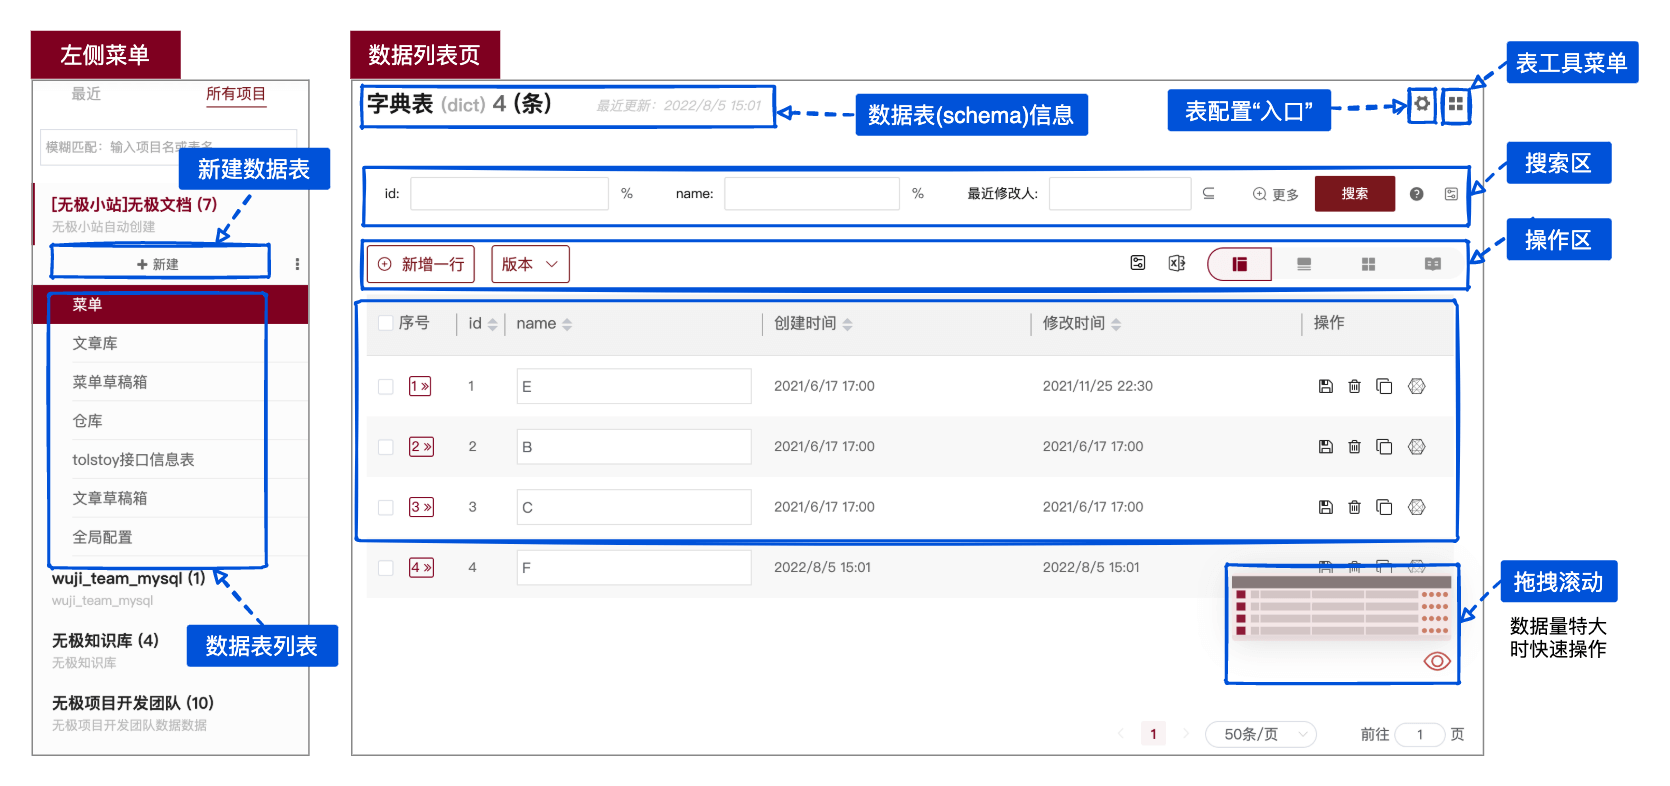Check the checkbox for row 4 (F)
This screenshot has width=1670, height=786.
pyautogui.click(x=386, y=568)
